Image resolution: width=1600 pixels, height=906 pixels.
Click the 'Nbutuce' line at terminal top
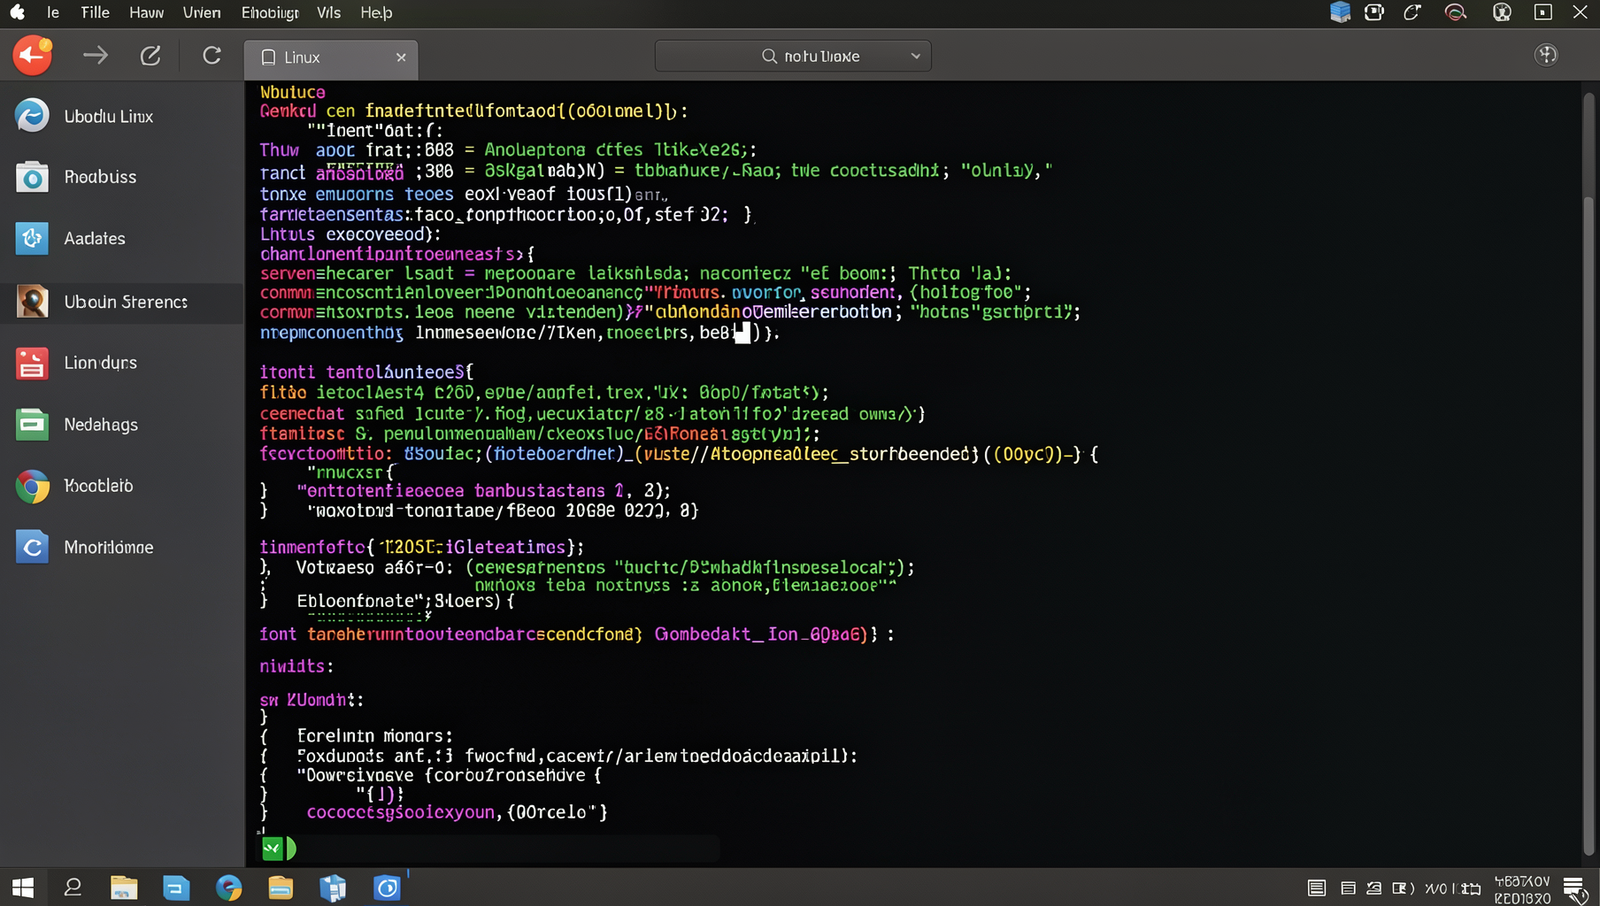(293, 92)
